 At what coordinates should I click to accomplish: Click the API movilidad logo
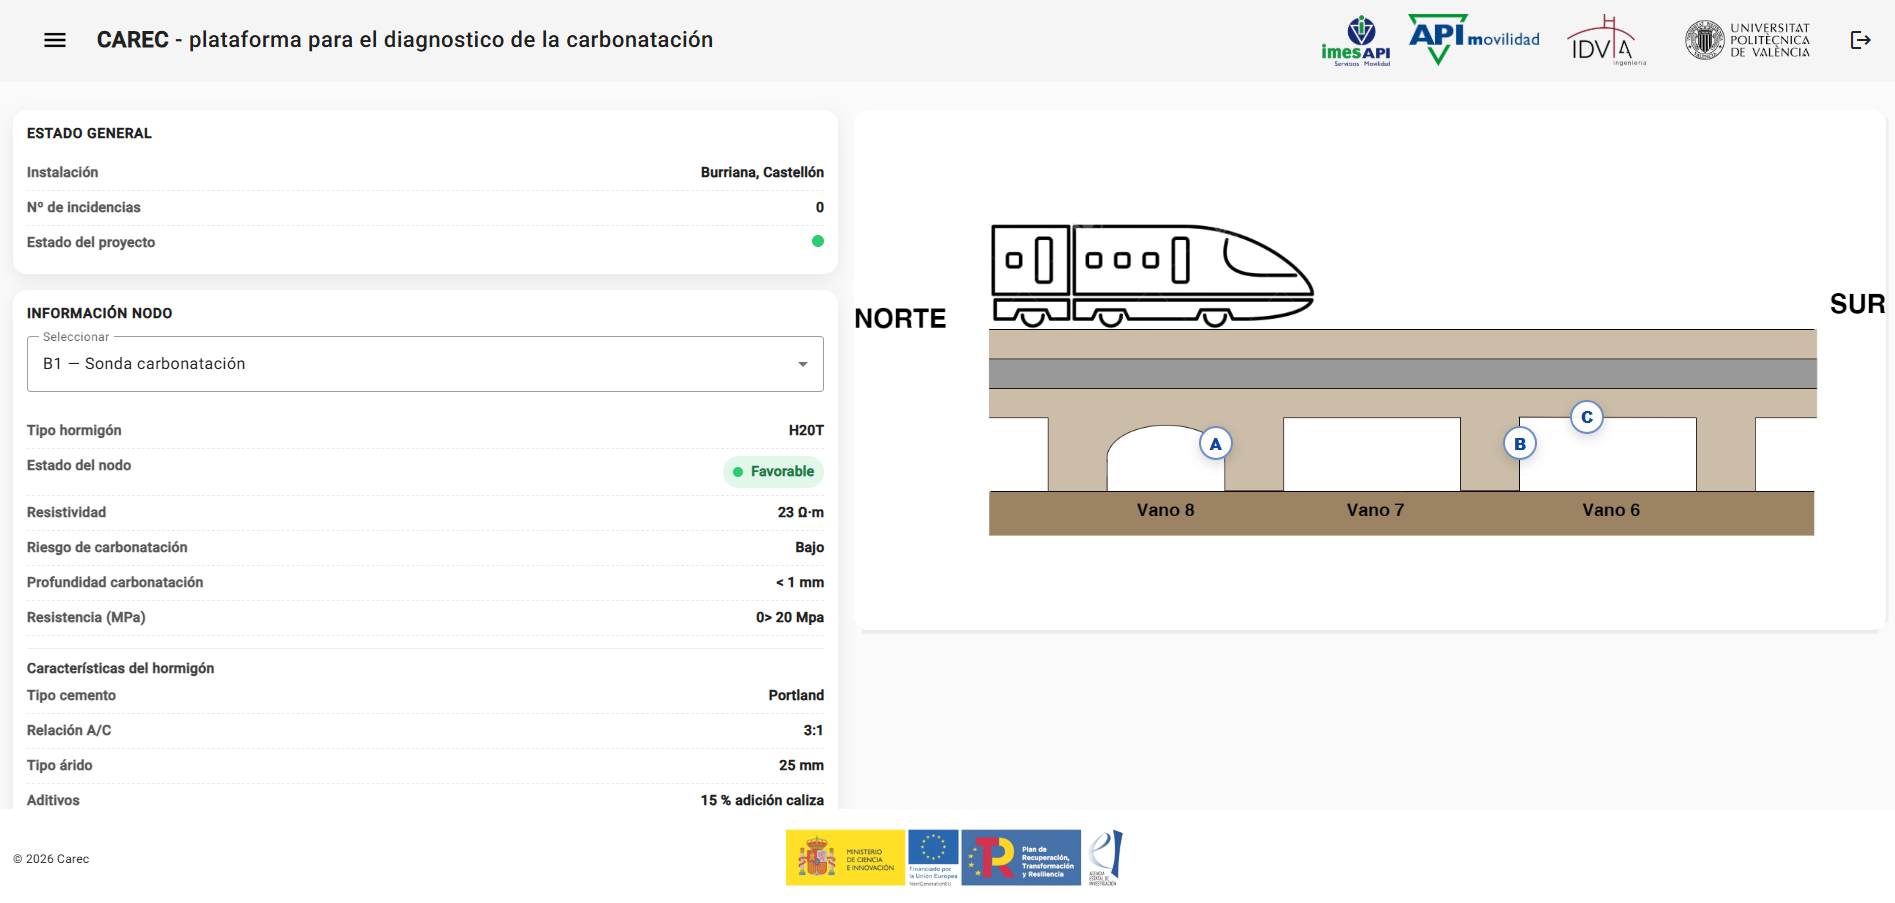1473,39
